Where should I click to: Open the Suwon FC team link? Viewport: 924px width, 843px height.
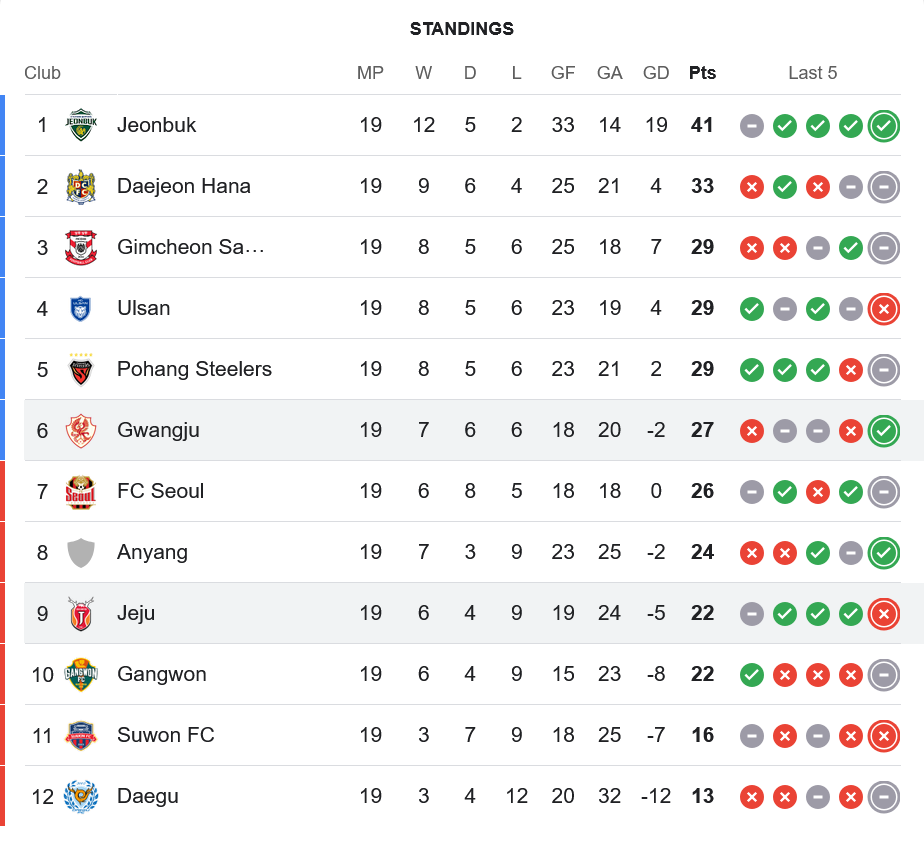click(x=165, y=735)
